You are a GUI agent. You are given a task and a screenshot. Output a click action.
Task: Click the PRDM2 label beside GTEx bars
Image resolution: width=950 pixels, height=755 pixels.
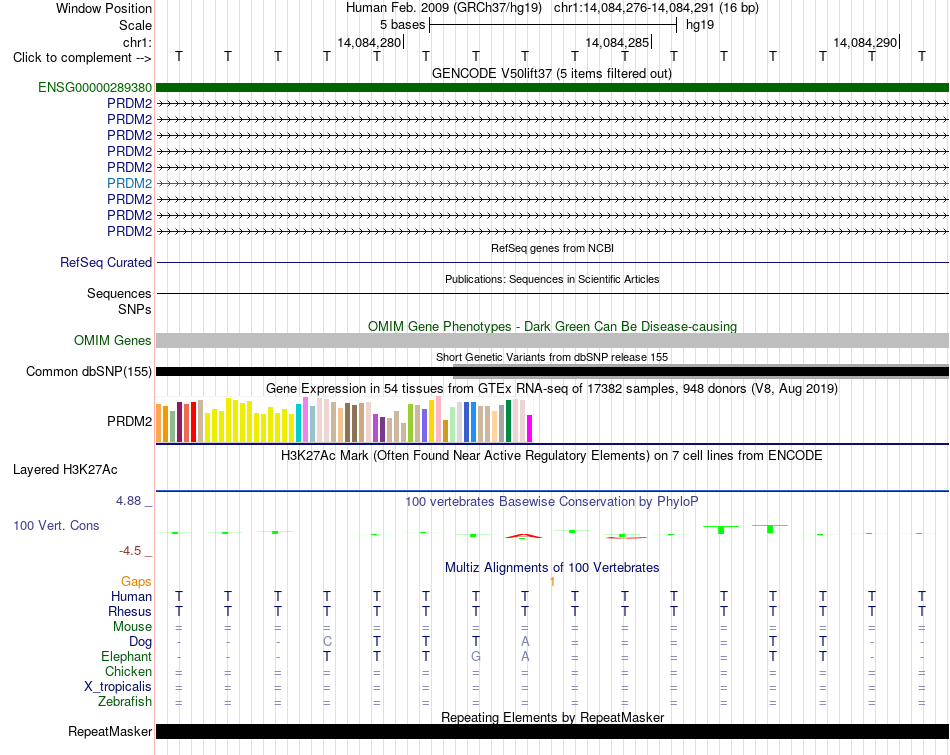tap(129, 421)
